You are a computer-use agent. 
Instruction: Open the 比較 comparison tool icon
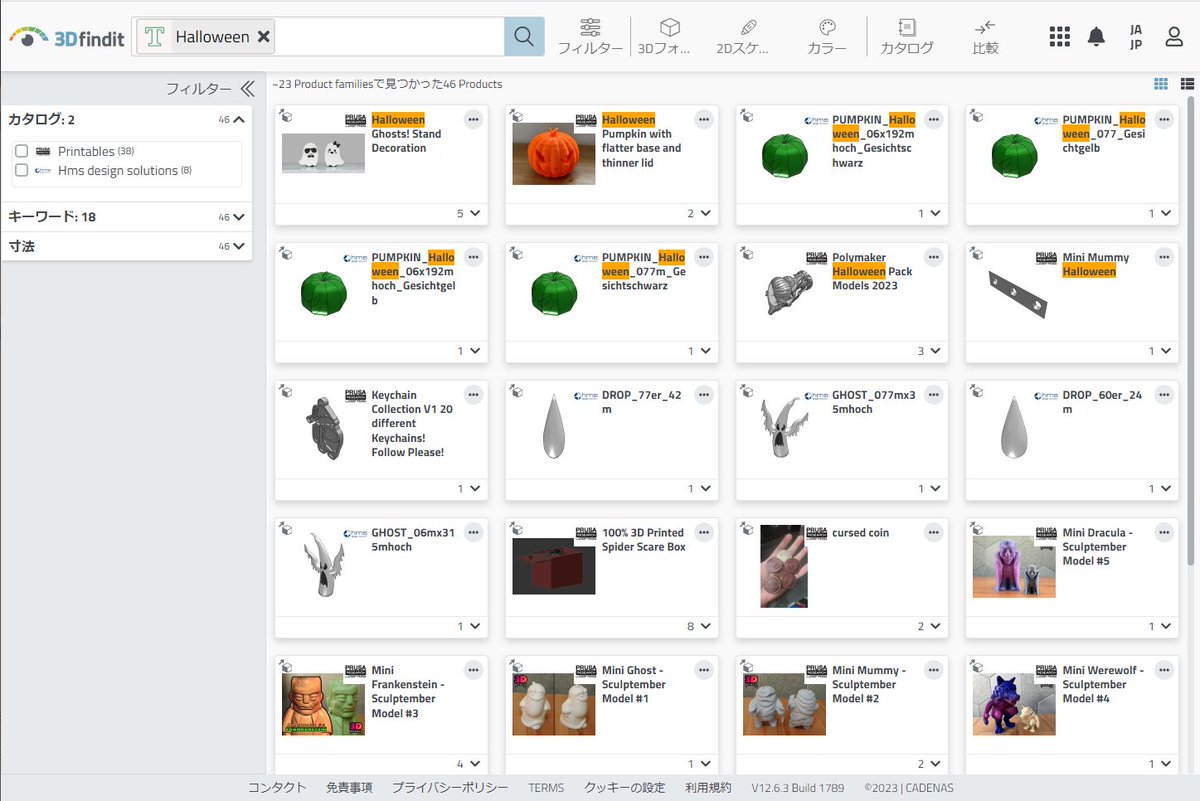tap(984, 28)
